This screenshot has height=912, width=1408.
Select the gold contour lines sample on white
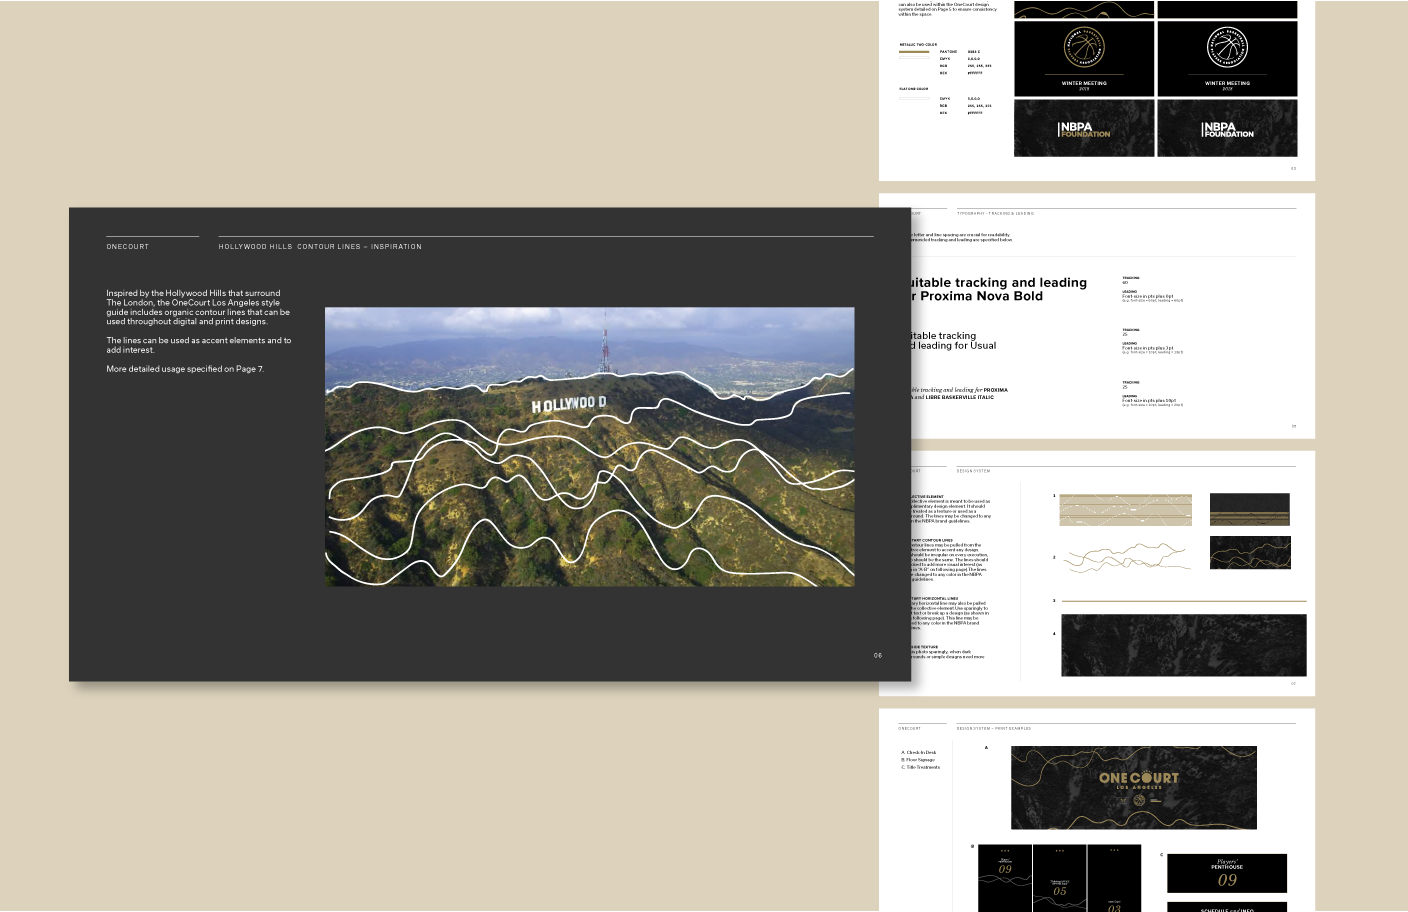click(x=1125, y=556)
